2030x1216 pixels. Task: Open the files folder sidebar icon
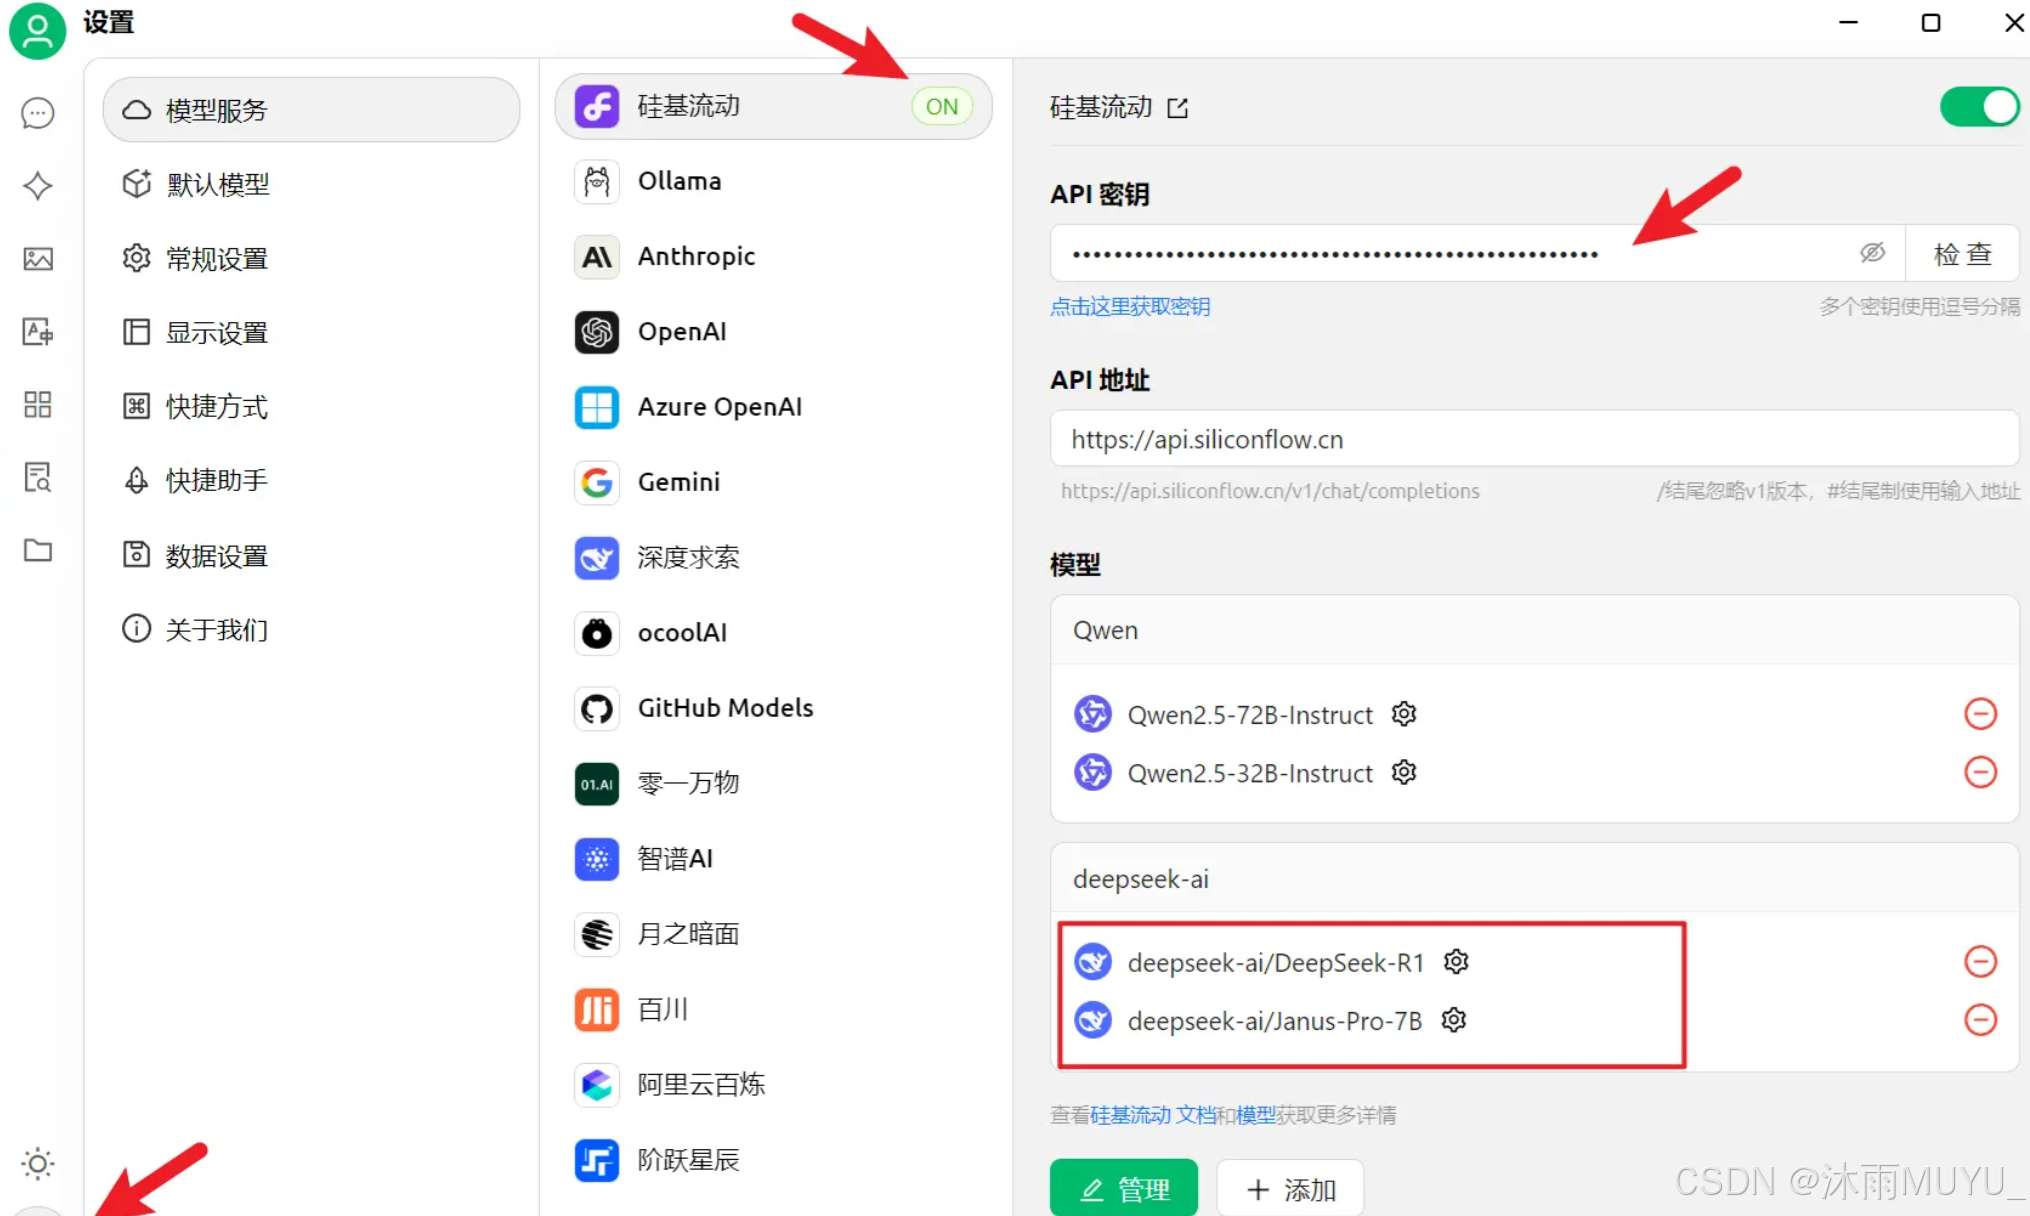click(37, 550)
